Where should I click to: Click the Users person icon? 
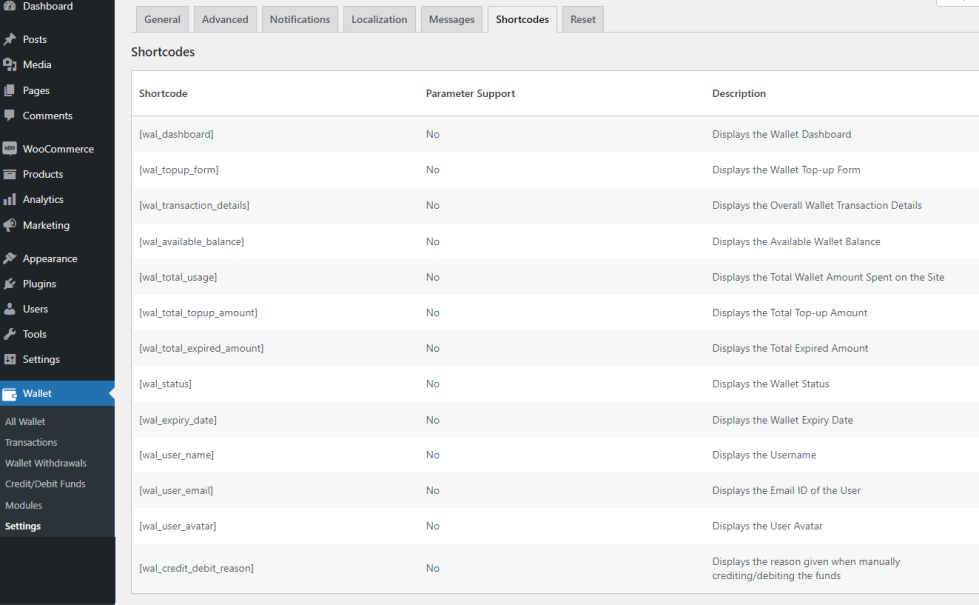tap(10, 309)
